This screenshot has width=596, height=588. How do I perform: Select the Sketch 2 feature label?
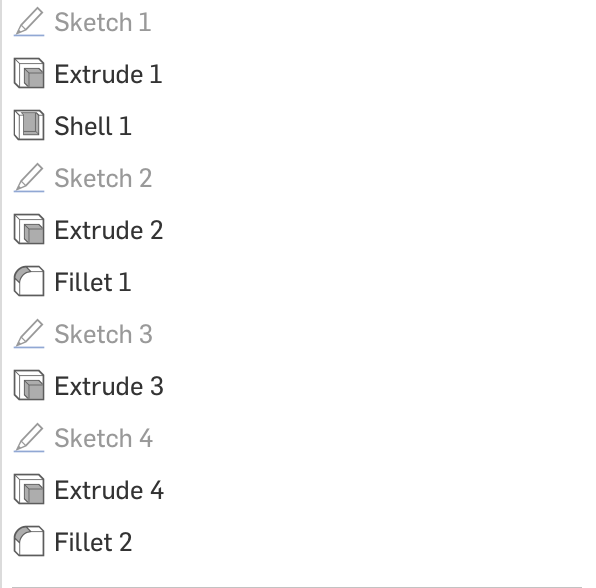tap(103, 178)
